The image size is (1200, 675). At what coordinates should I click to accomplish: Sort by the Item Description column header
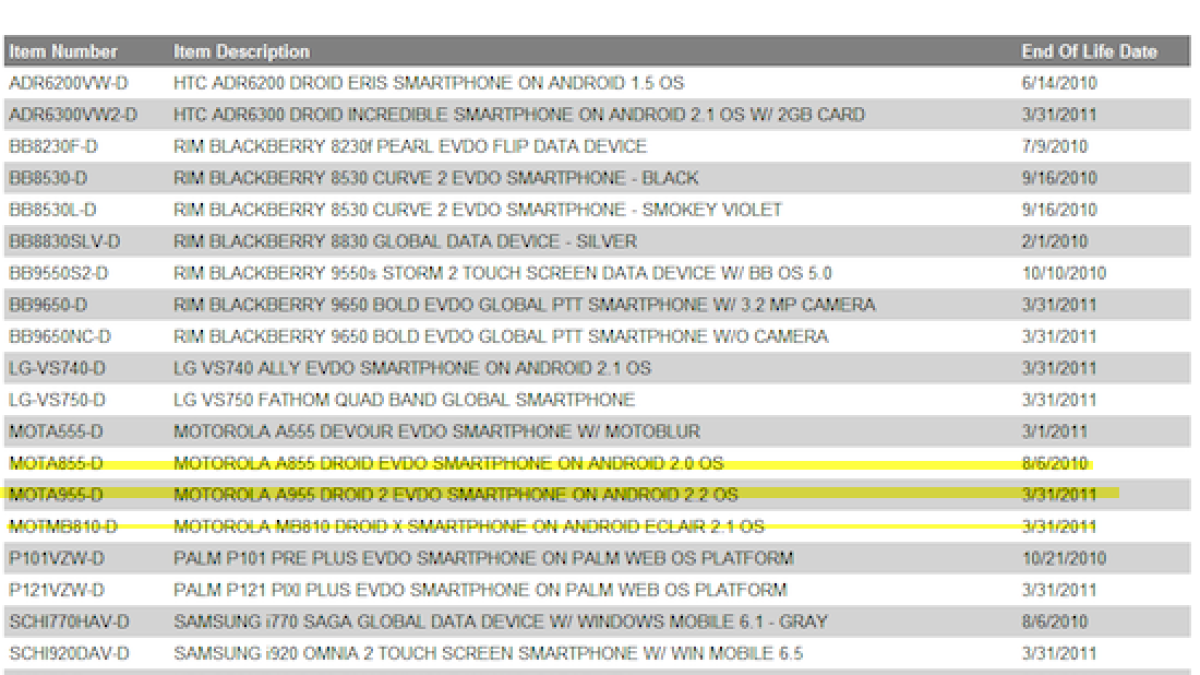point(241,51)
